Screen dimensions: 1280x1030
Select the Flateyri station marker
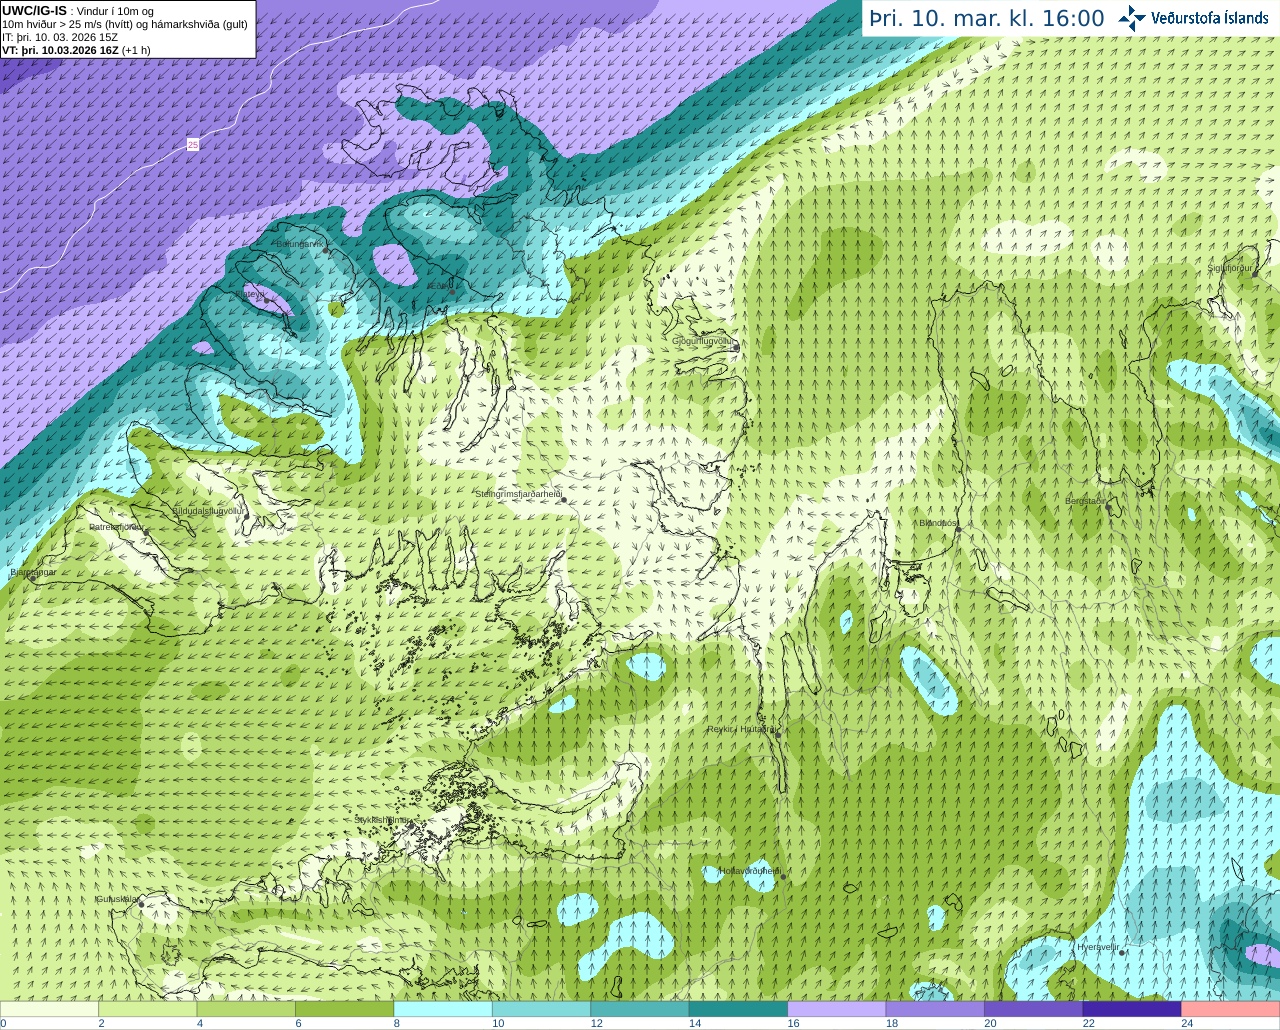tap(267, 300)
